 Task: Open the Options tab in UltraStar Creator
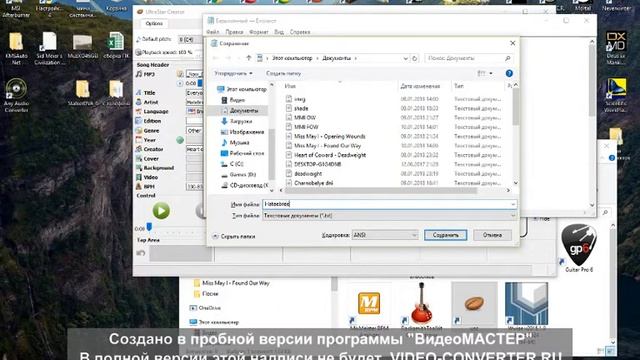point(154,24)
